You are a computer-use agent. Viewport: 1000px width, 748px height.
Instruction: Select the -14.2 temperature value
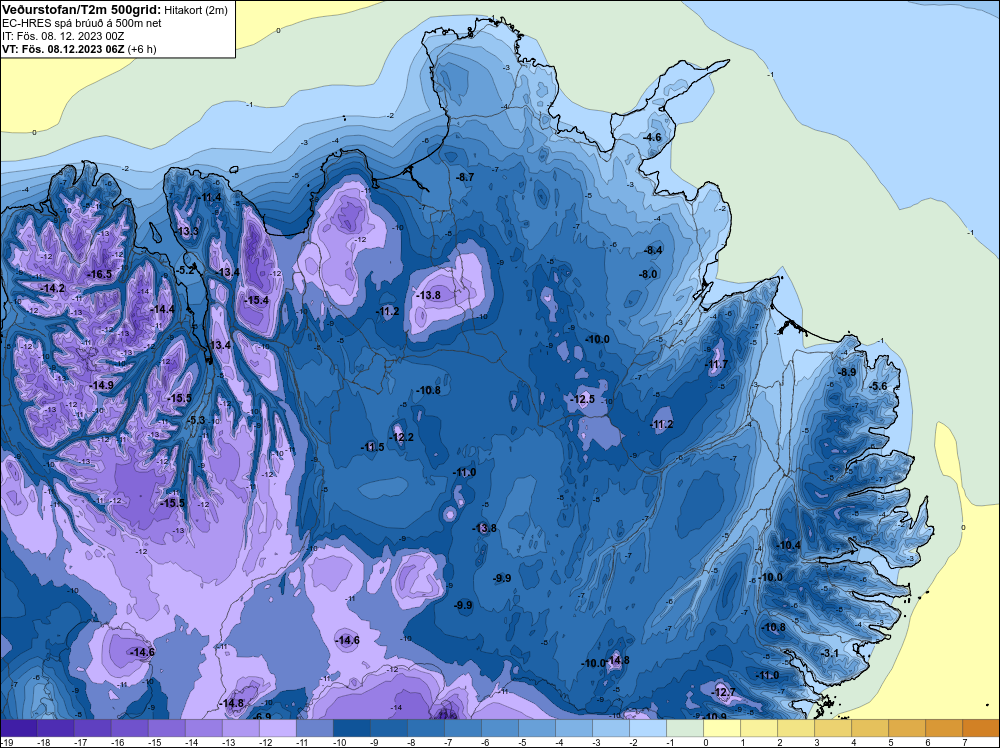click(53, 288)
